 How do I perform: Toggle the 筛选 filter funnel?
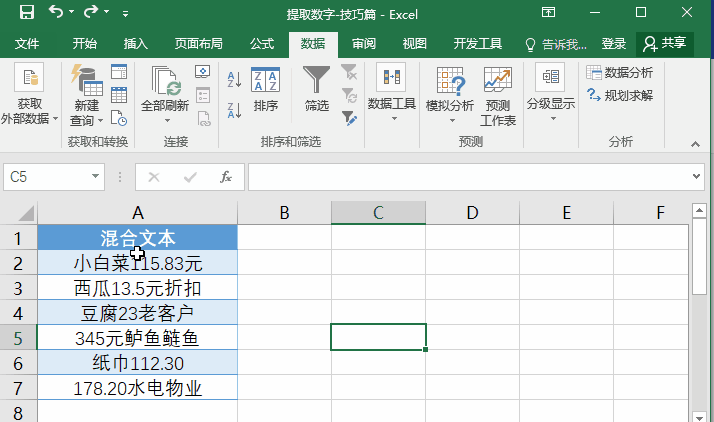pyautogui.click(x=316, y=90)
